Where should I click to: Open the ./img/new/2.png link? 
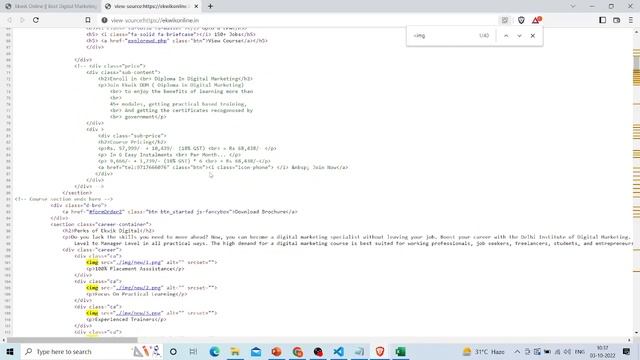138,288
